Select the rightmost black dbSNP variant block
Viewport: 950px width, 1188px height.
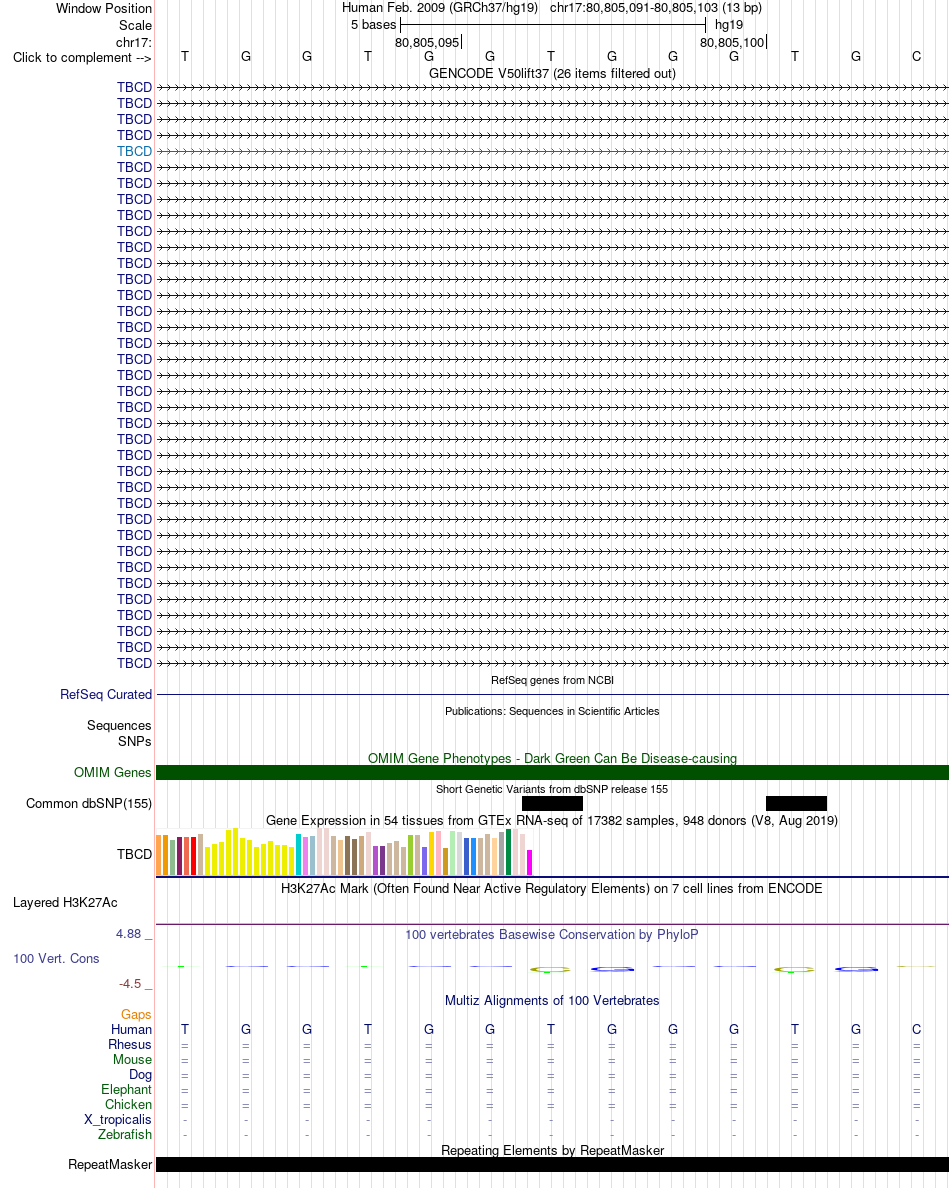click(x=796, y=804)
